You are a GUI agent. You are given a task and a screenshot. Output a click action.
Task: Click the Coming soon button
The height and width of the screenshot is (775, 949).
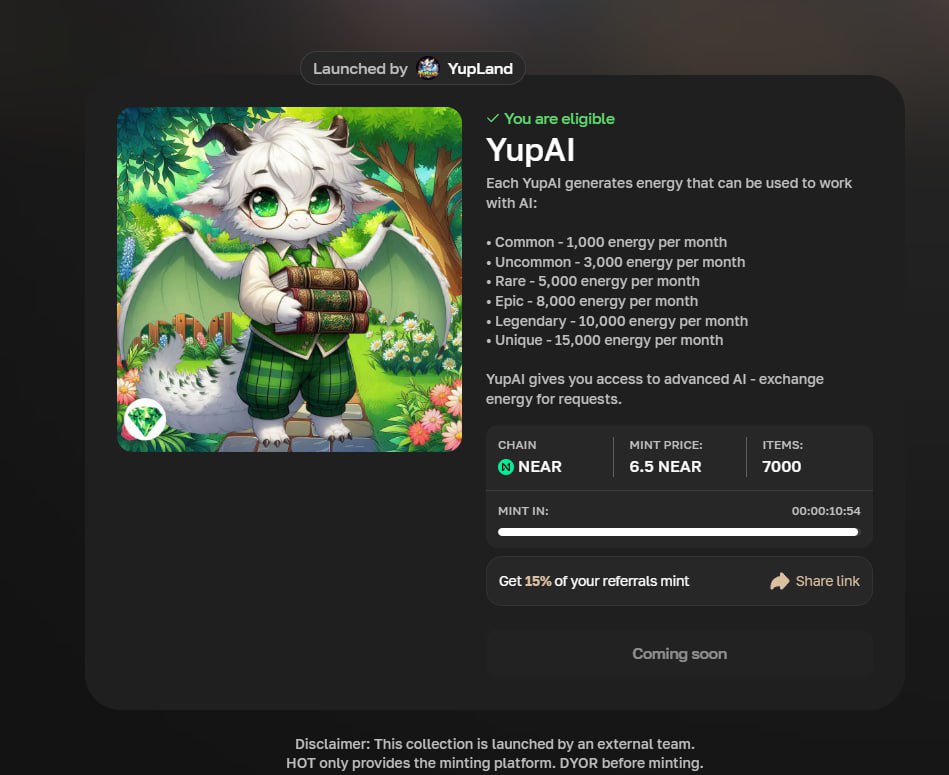tap(679, 654)
